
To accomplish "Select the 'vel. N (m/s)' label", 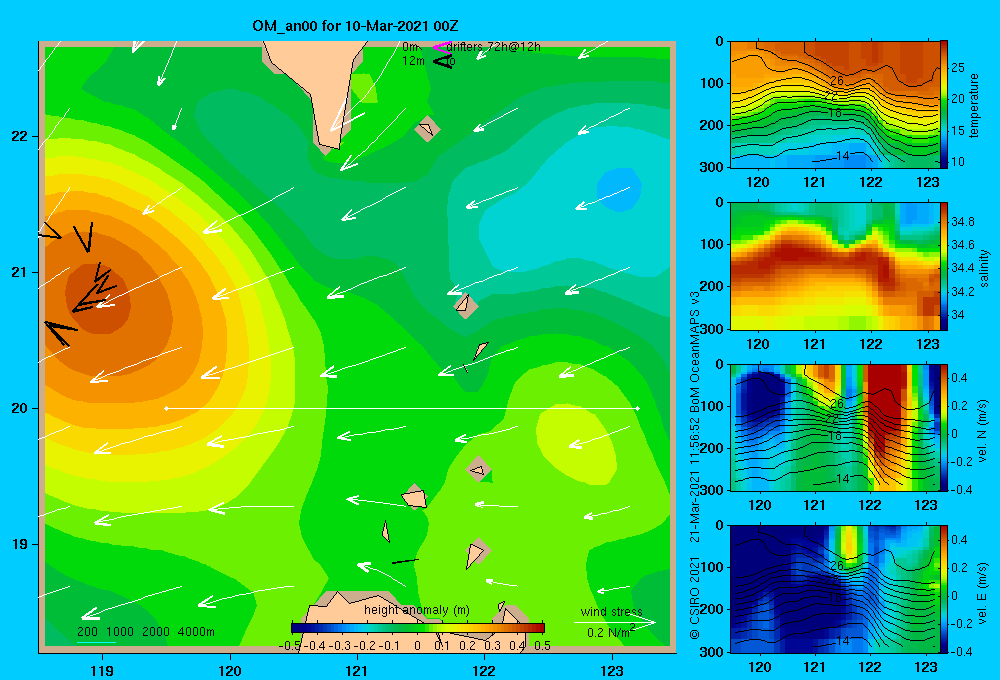I will (x=982, y=431).
